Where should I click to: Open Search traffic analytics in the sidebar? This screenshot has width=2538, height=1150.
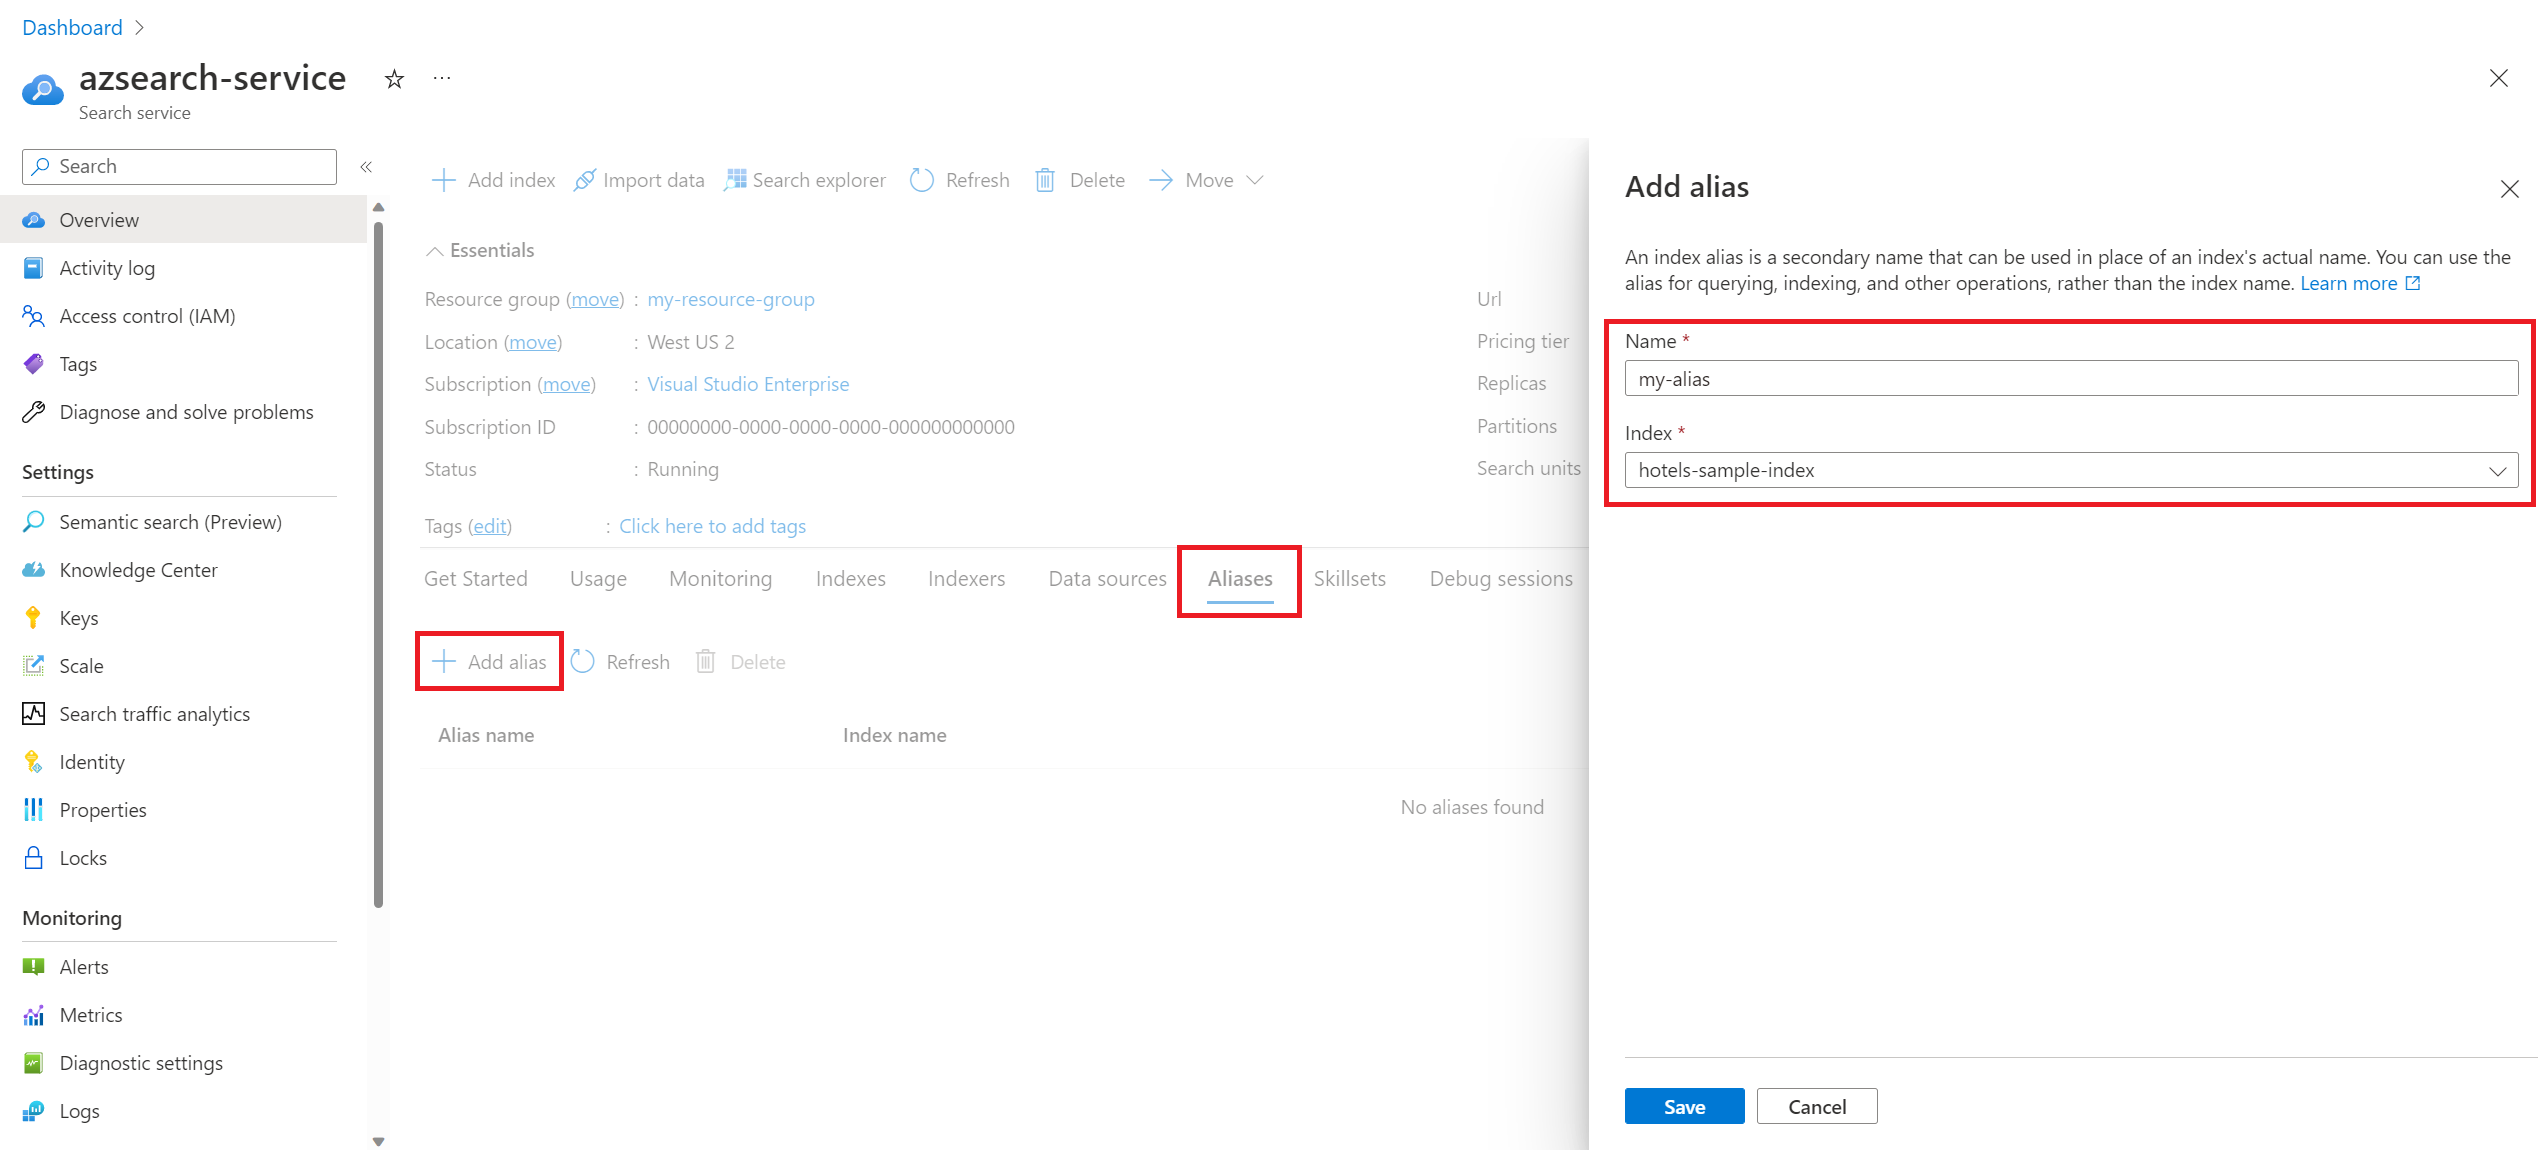coord(154,714)
